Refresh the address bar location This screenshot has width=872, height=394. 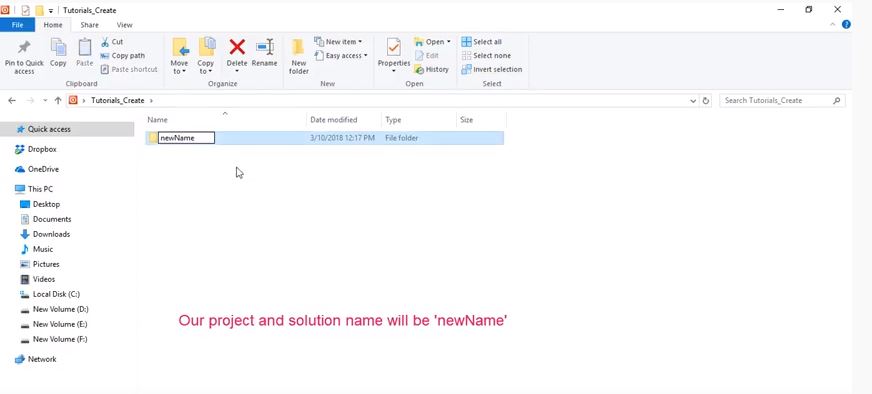[706, 101]
